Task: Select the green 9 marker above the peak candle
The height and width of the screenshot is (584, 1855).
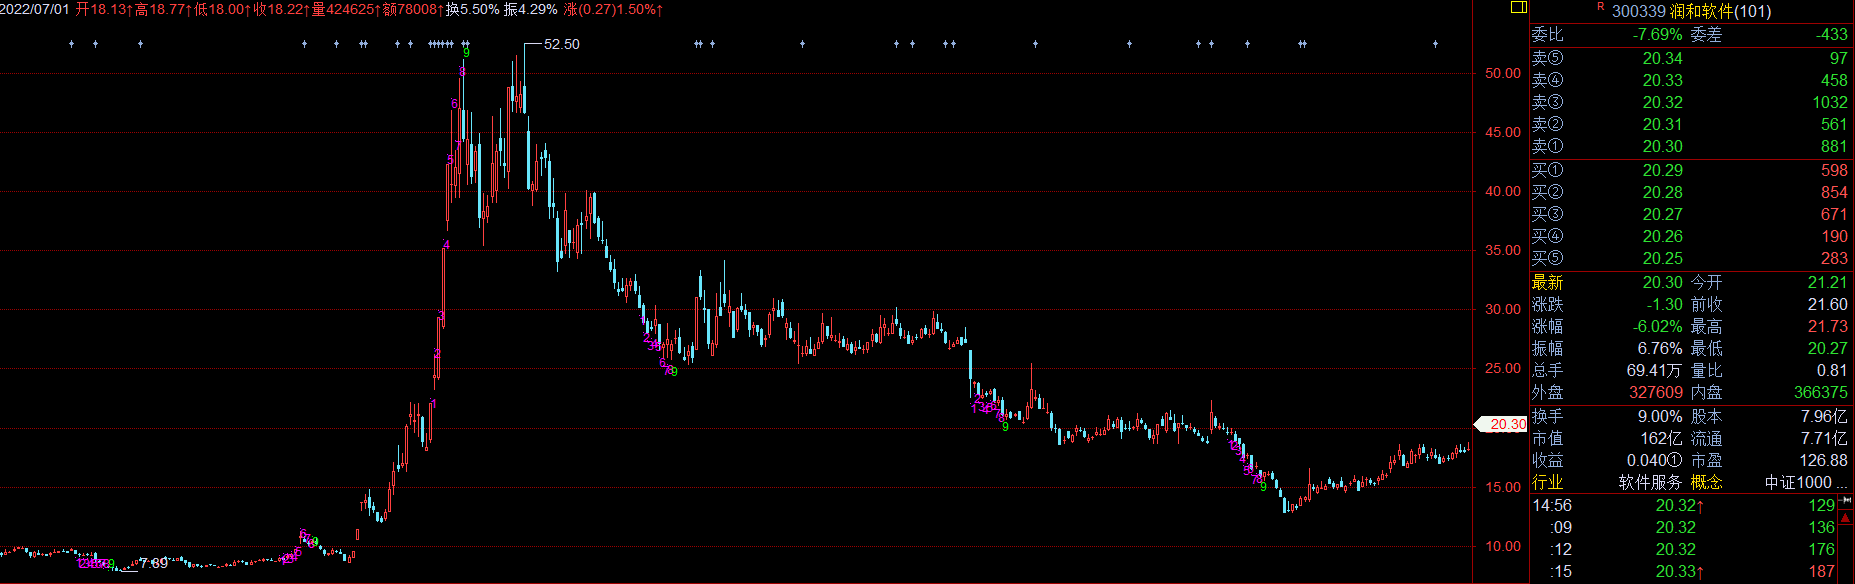Action: point(466,53)
